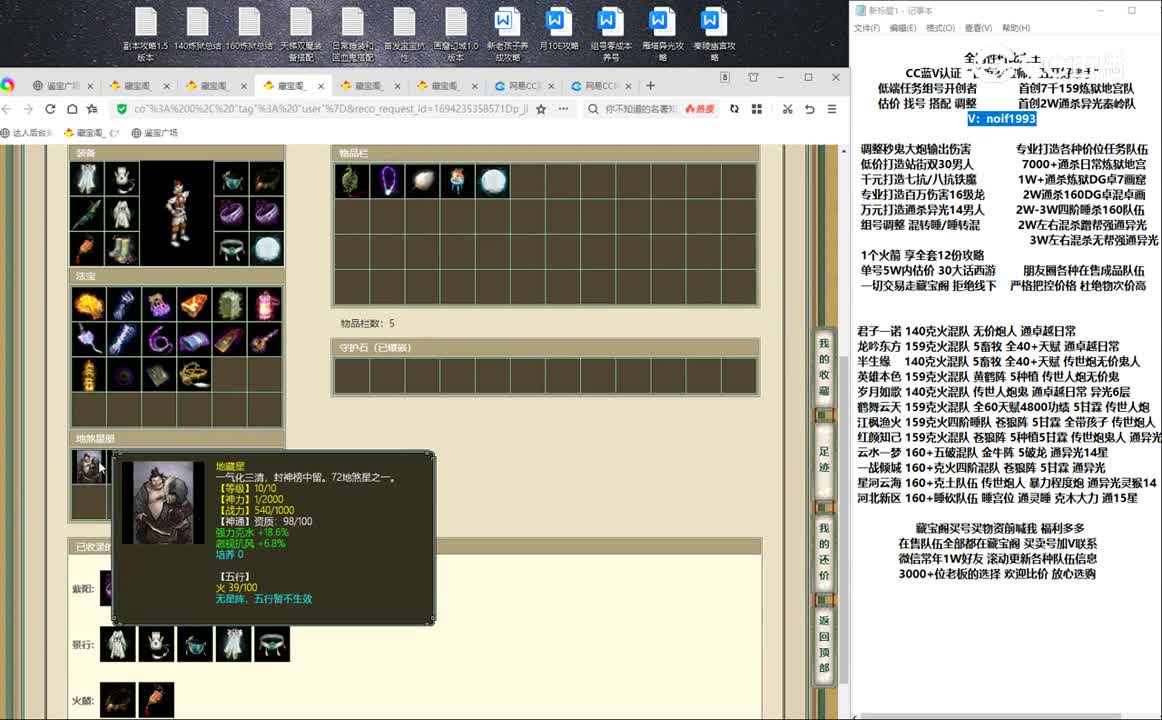Open the 查看(V) menu in Notepad
Image resolution: width=1162 pixels, height=720 pixels.
(x=978, y=28)
